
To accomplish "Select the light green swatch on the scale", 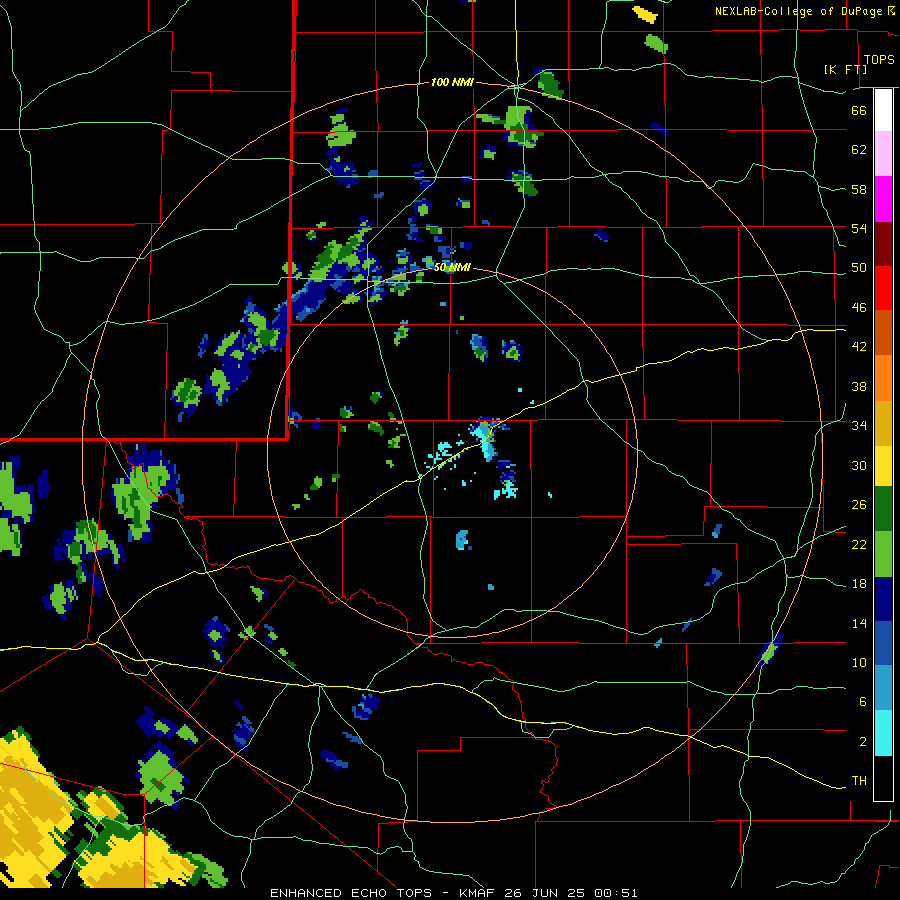I will coord(883,554).
